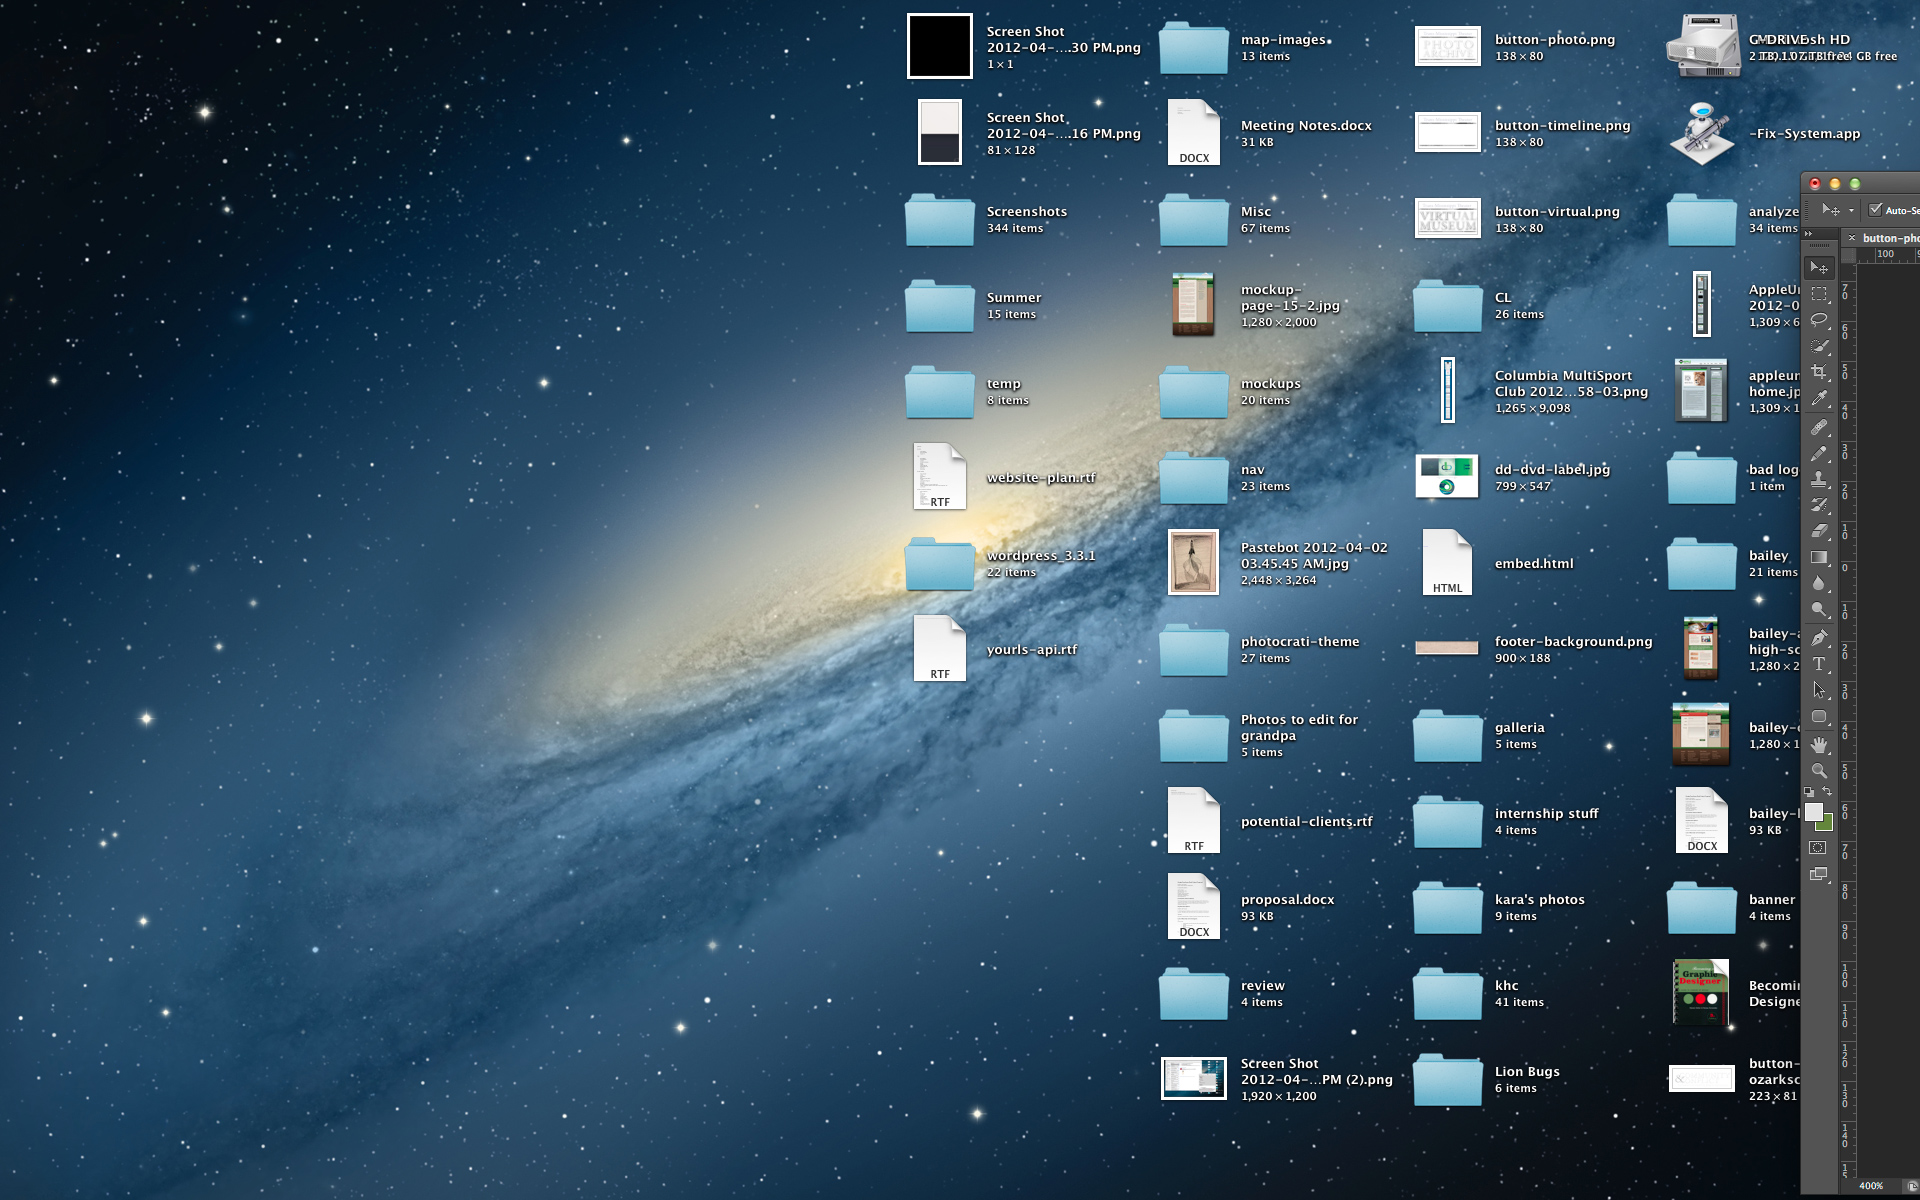Swap foreground and background colors

[x=1828, y=792]
